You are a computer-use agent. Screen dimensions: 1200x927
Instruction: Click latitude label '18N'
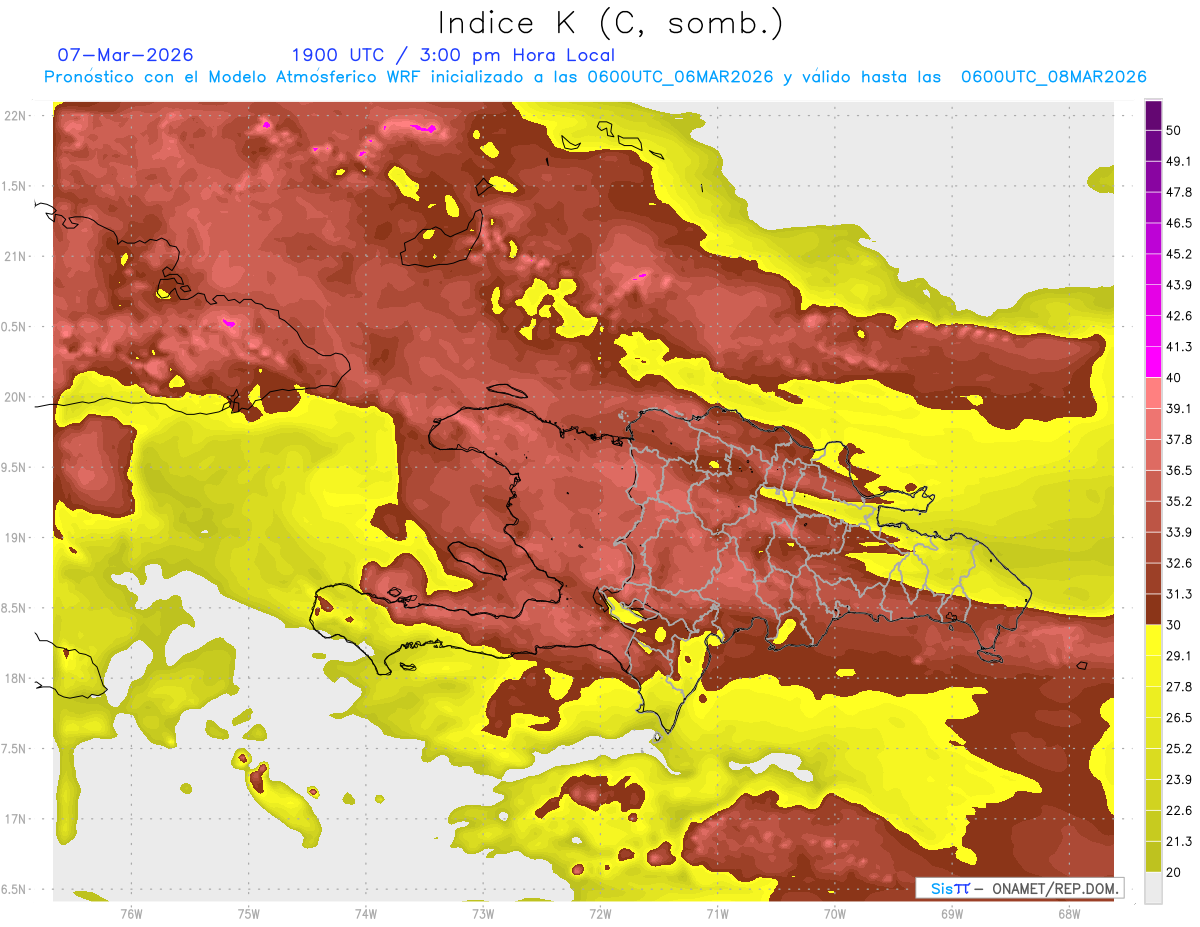click(16, 678)
